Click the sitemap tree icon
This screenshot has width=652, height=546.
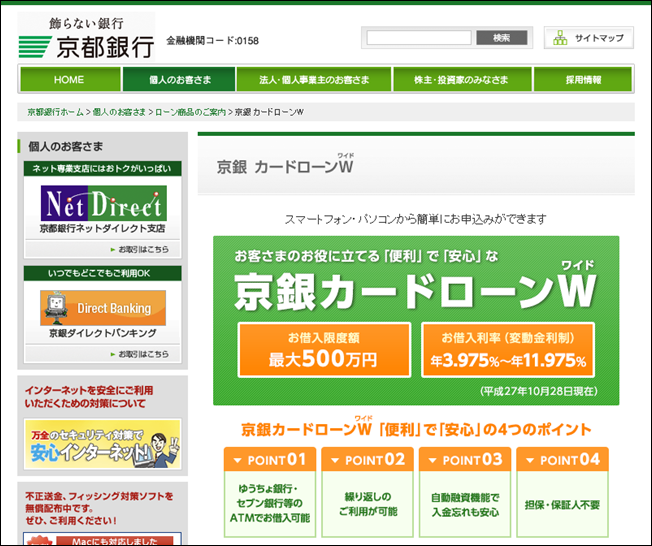(560, 38)
